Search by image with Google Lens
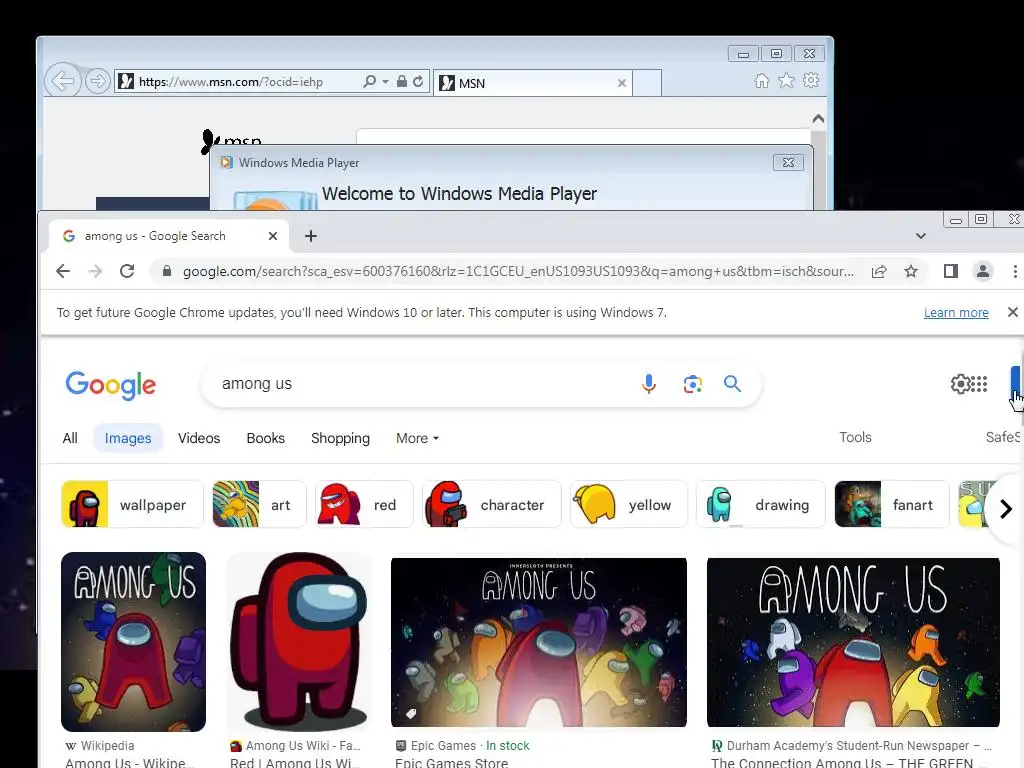Image resolution: width=1024 pixels, height=768 pixels. [692, 383]
